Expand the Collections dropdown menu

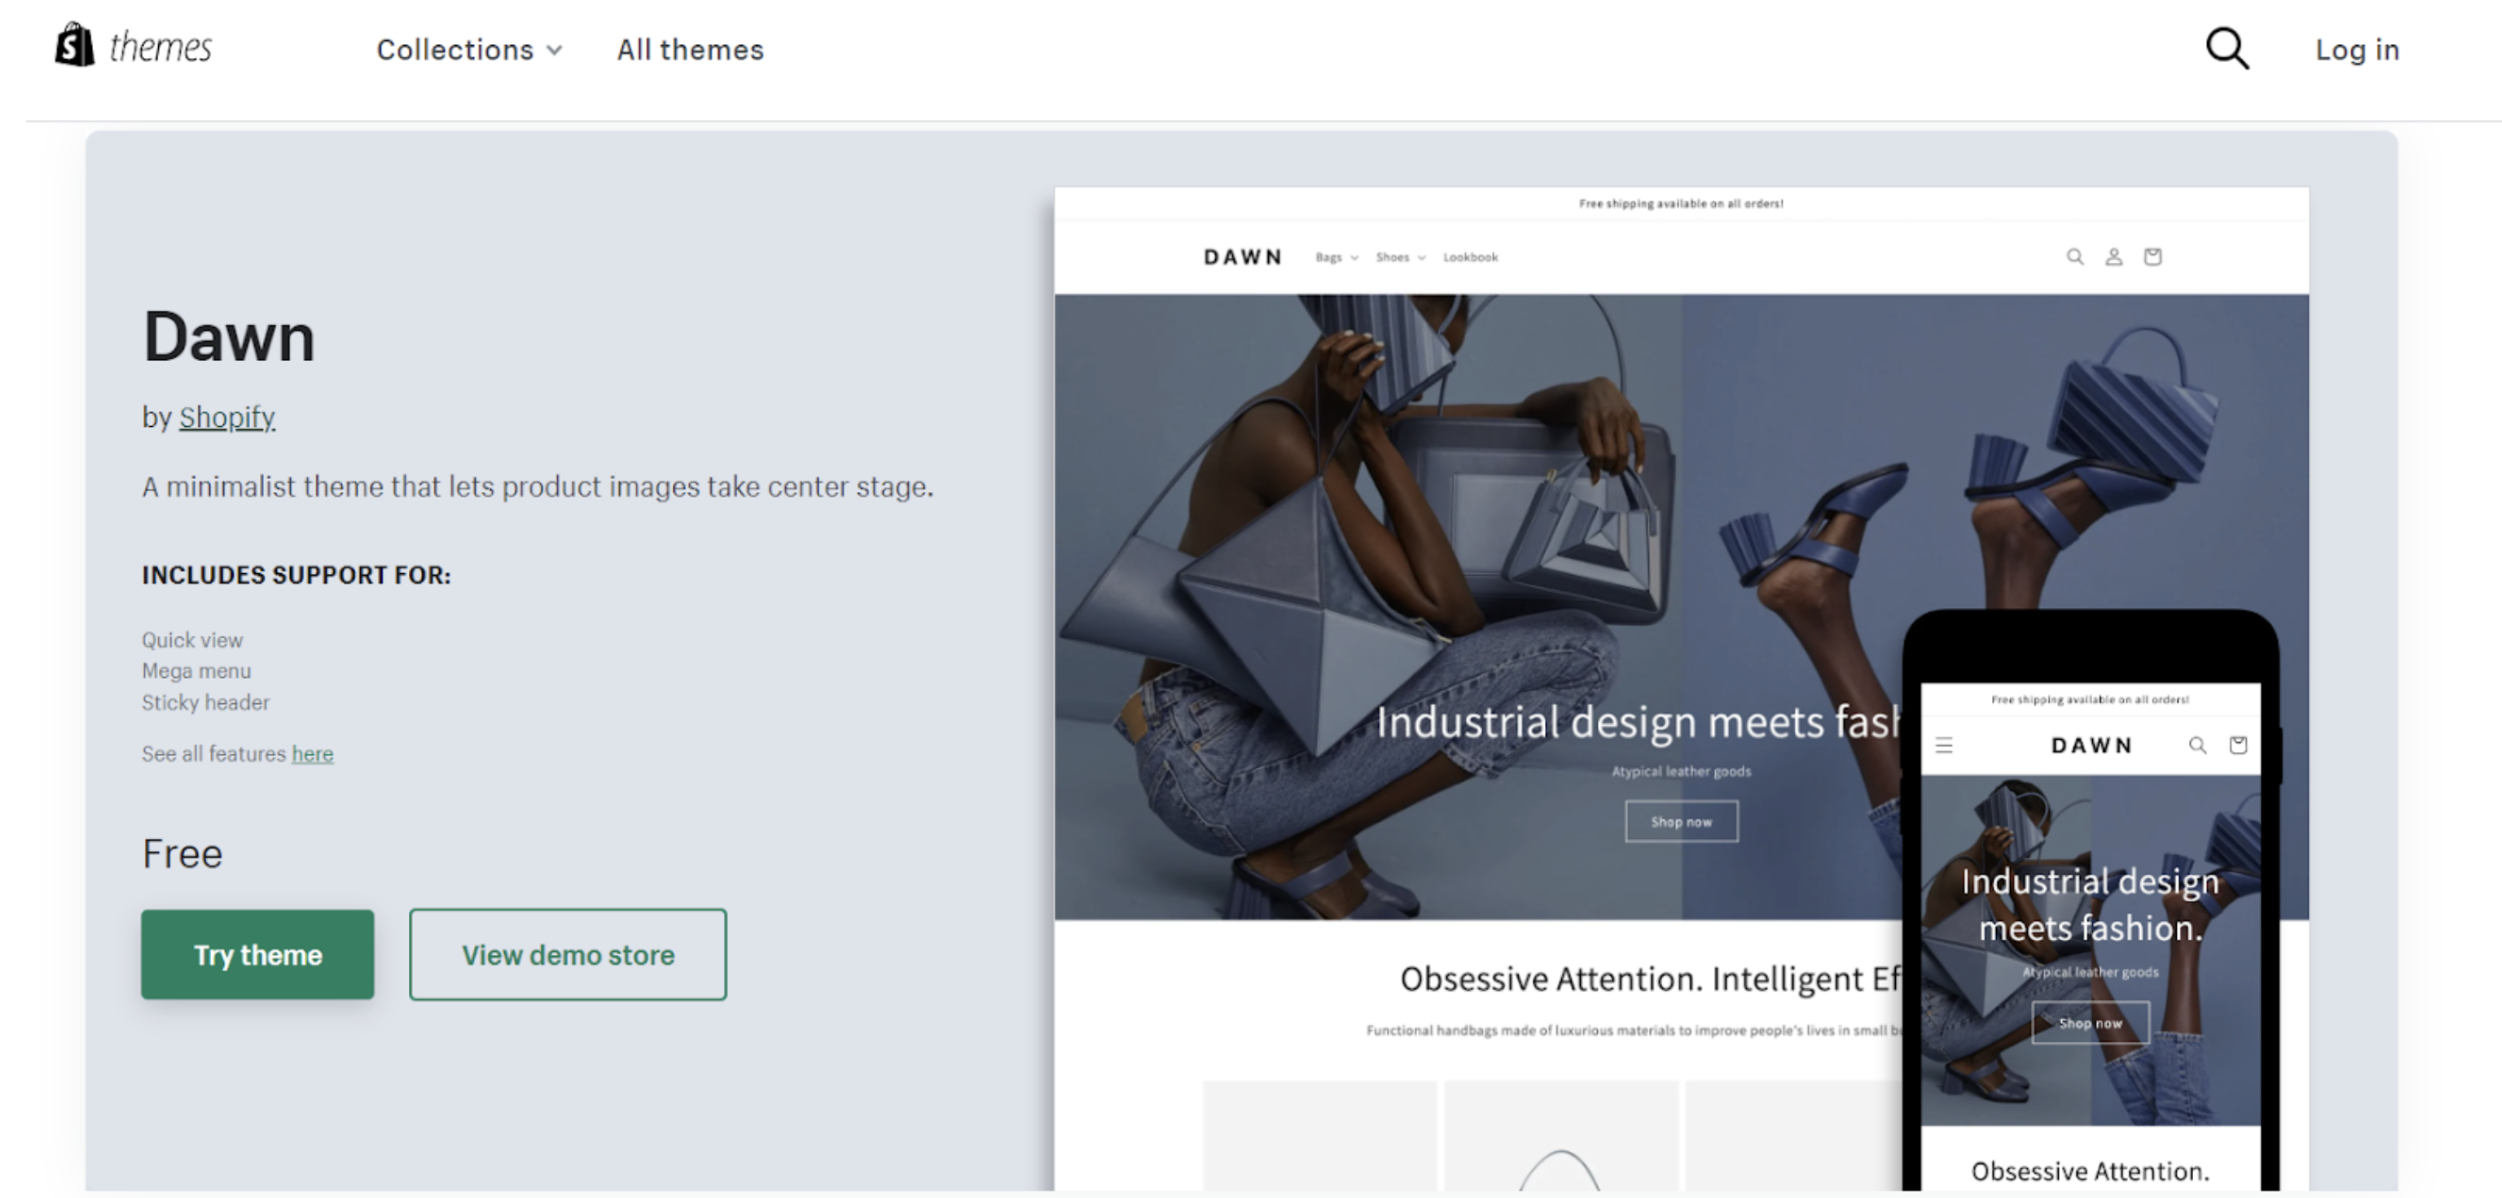(x=469, y=50)
